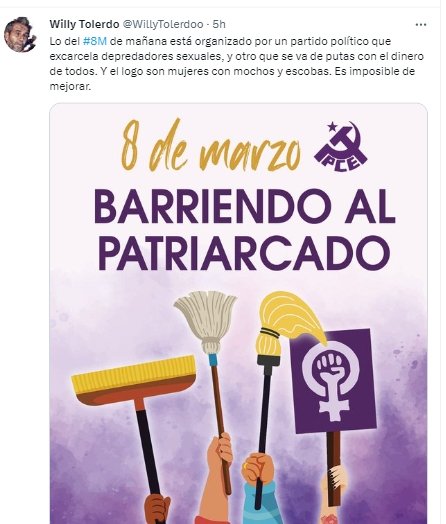Image resolution: width=446 pixels, height=524 pixels.
Task: Click the yellow push broom illustration
Action: tap(134, 380)
